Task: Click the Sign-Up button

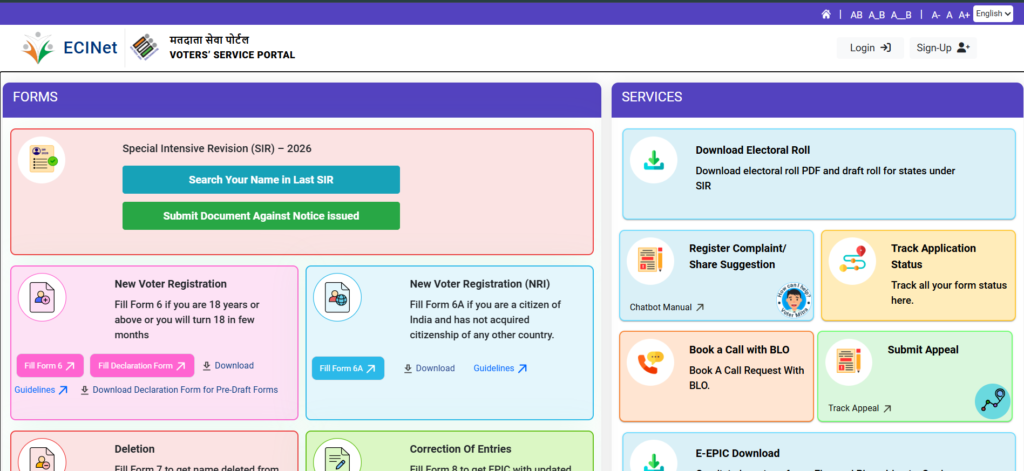Action: pos(943,48)
